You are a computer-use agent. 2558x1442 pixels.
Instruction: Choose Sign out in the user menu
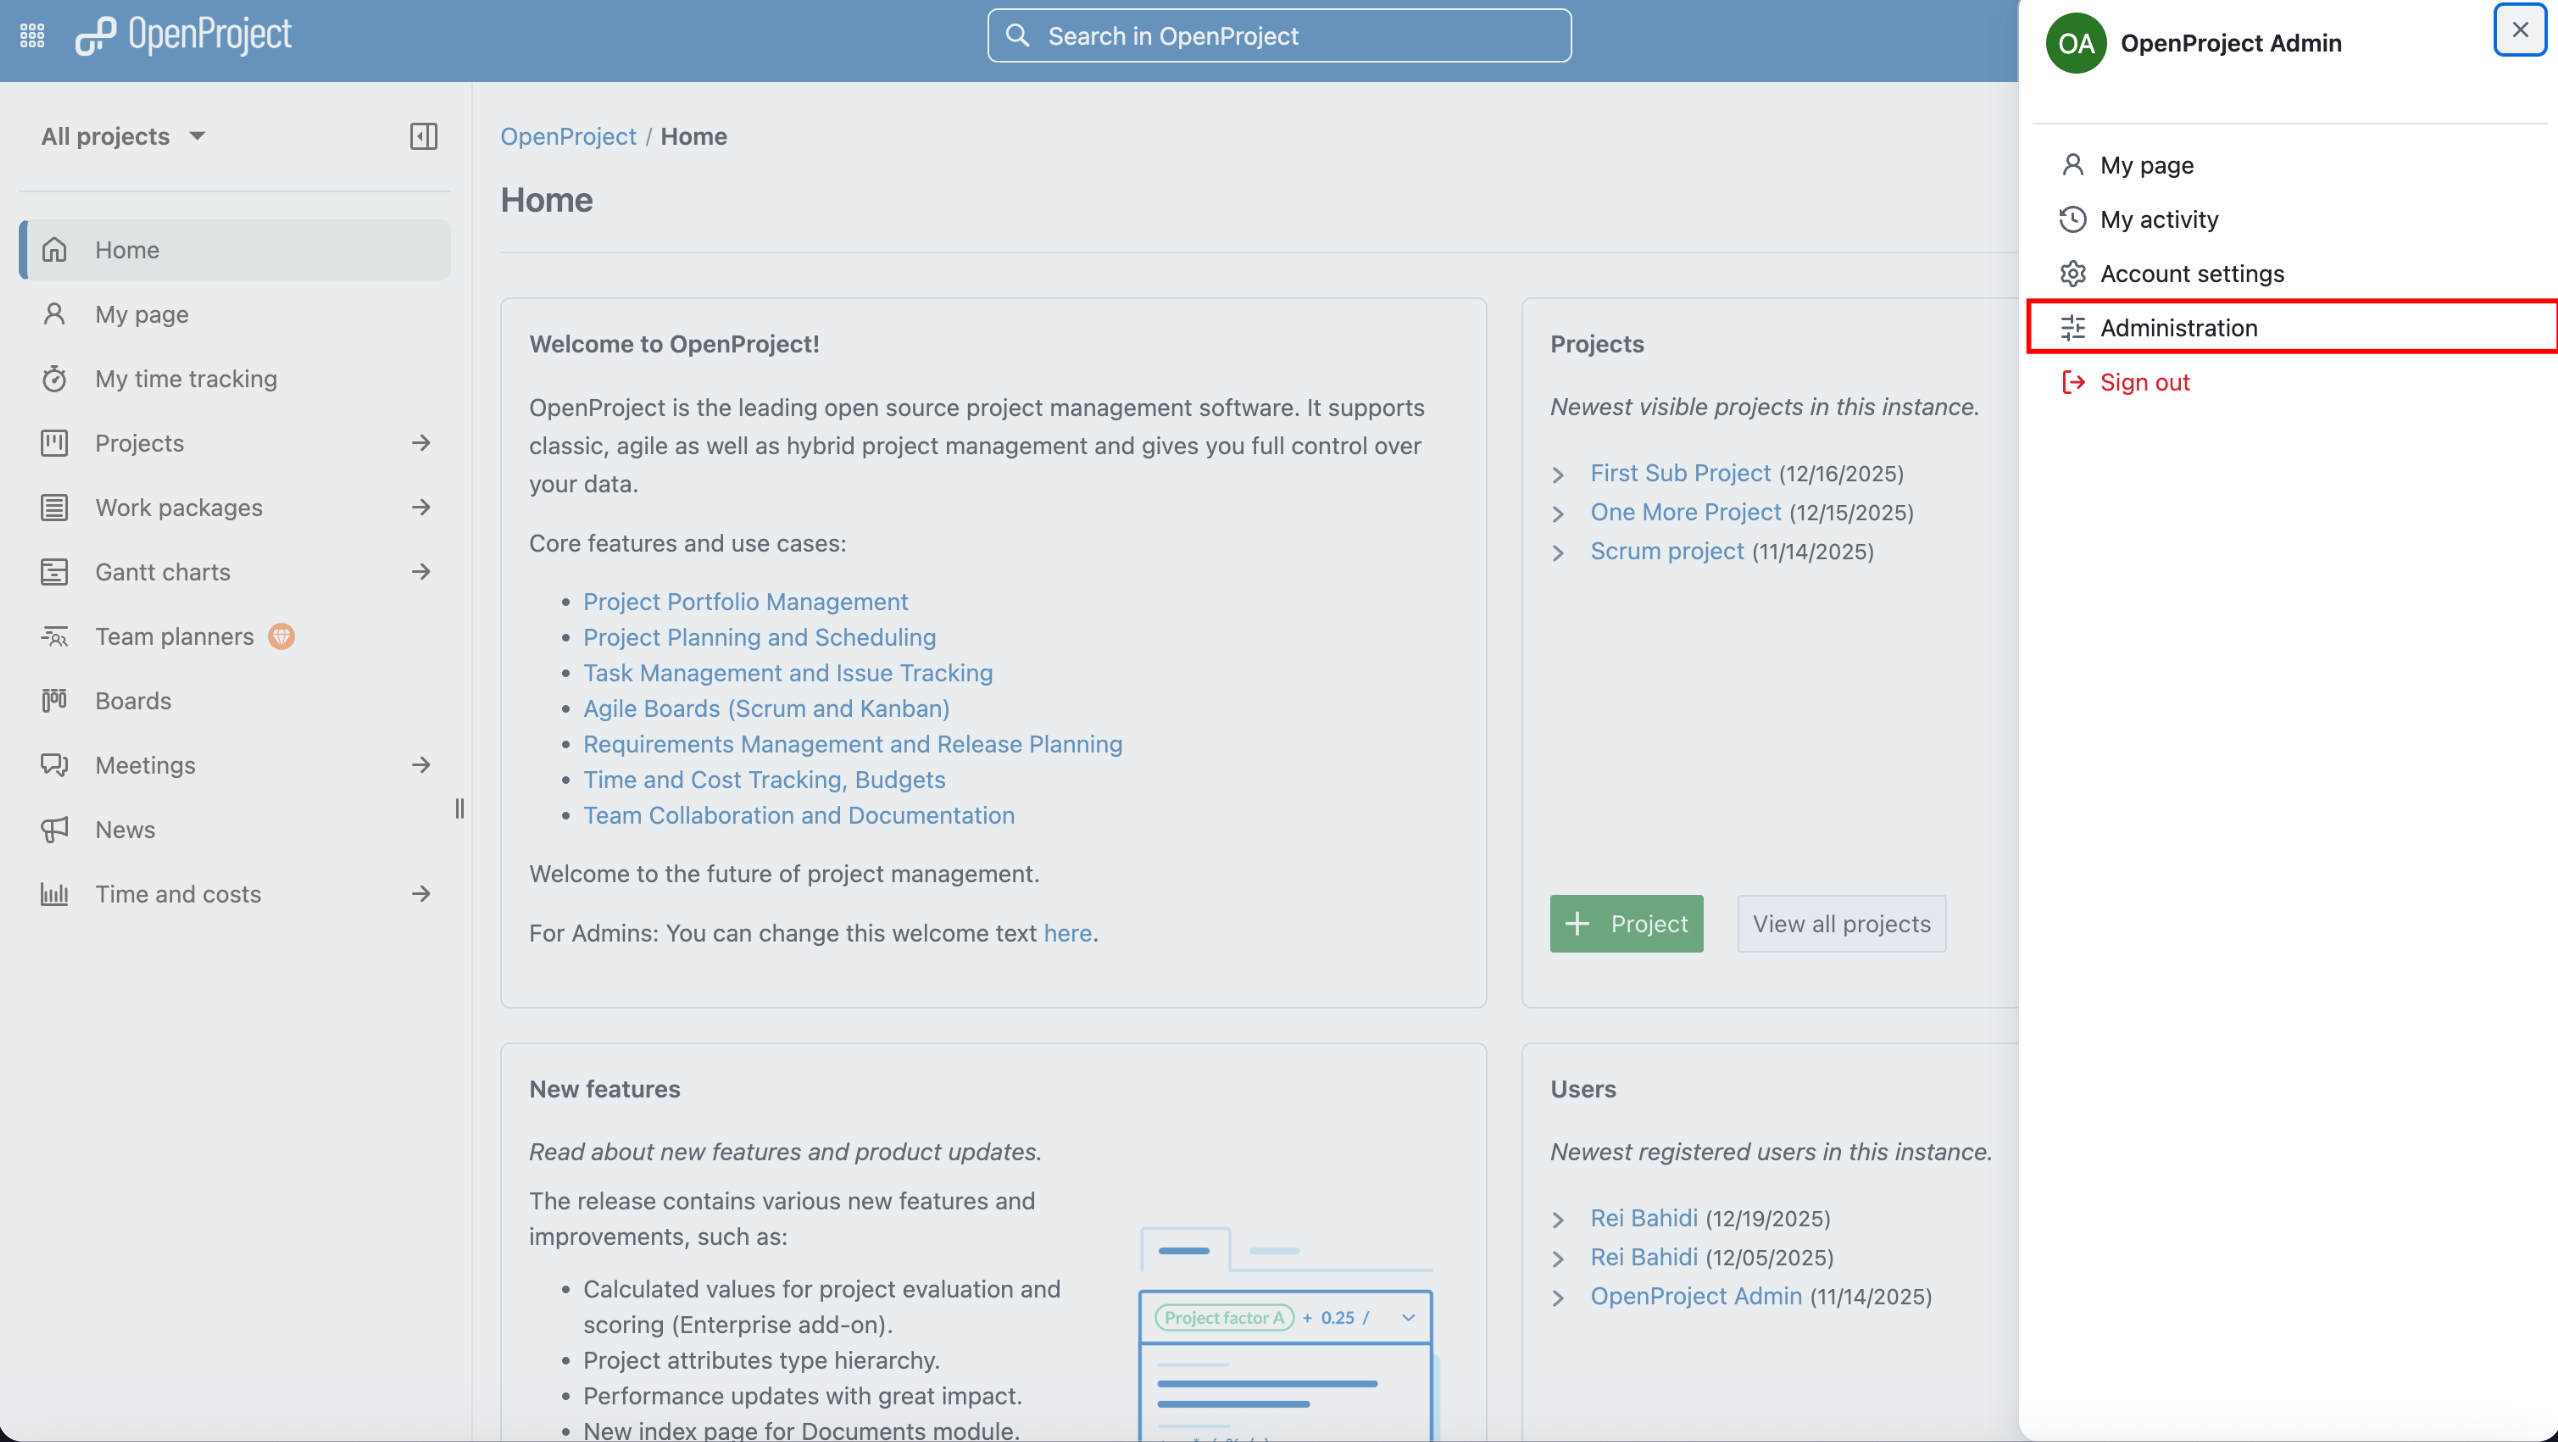click(2289, 382)
